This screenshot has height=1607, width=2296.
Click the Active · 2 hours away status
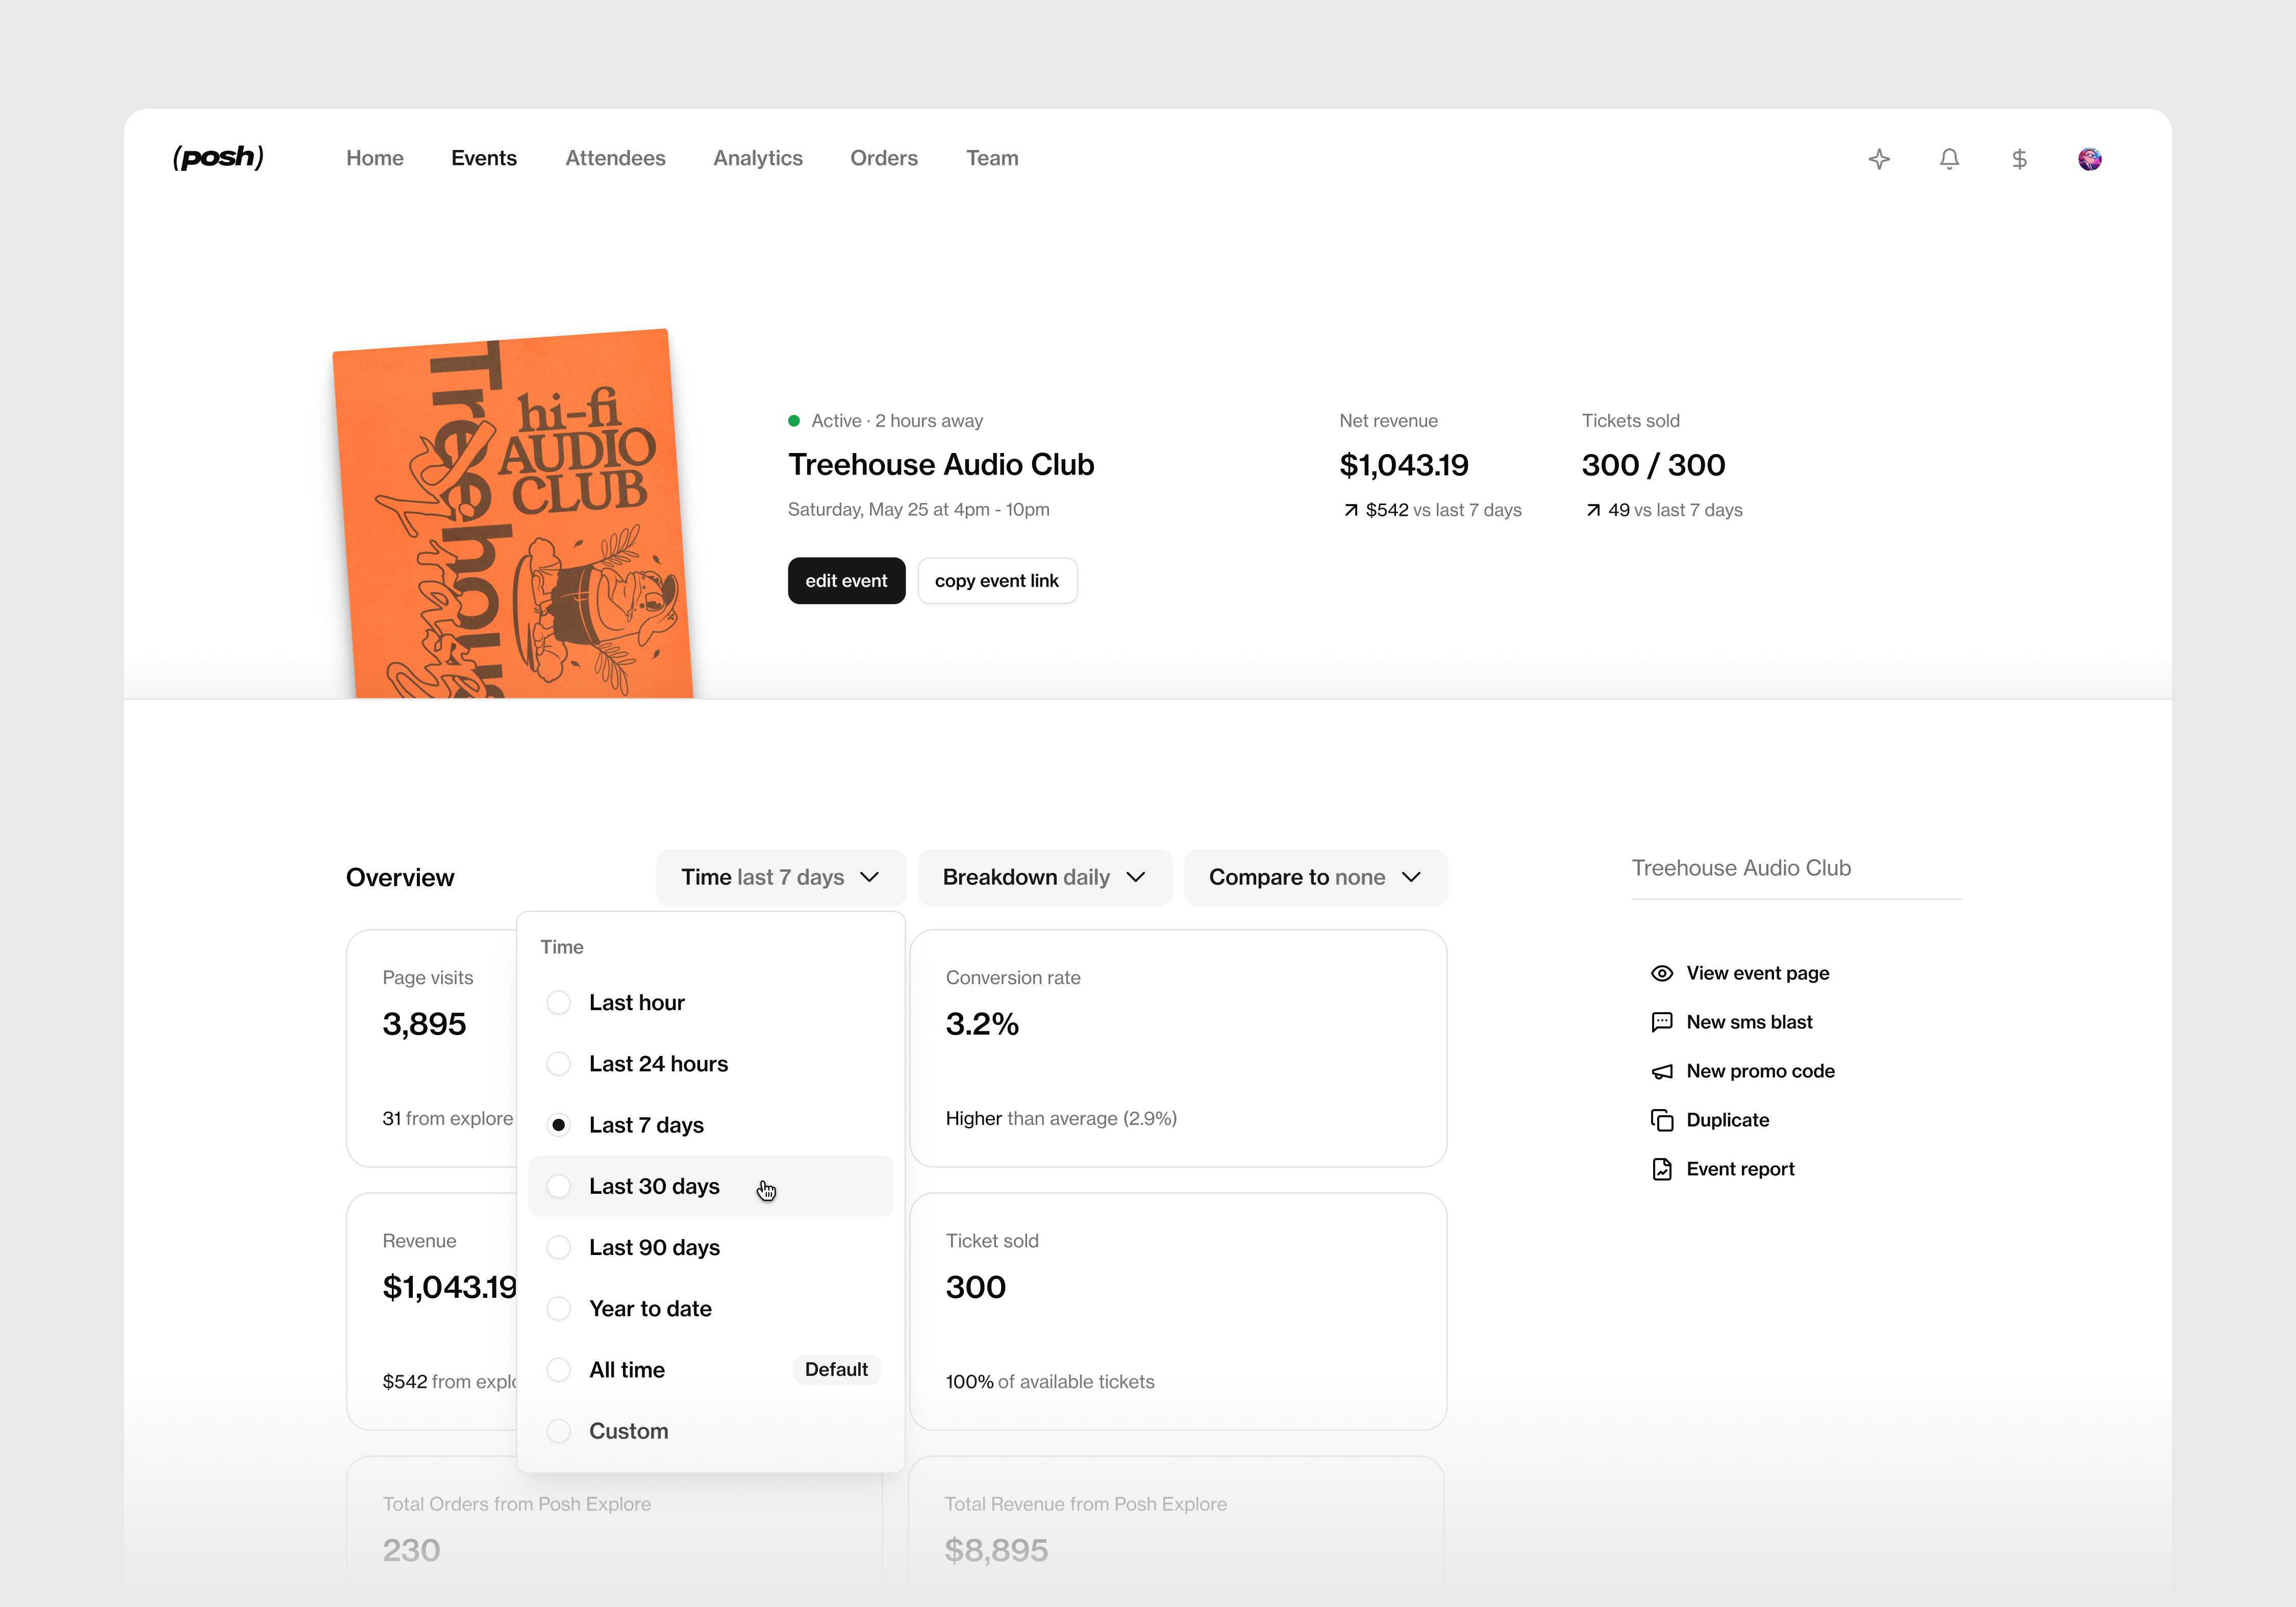click(x=885, y=421)
